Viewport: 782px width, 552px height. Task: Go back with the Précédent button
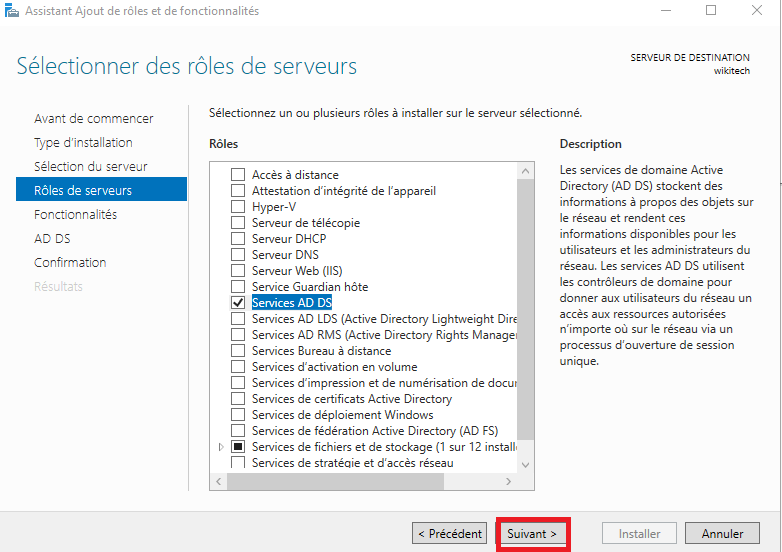(x=450, y=534)
